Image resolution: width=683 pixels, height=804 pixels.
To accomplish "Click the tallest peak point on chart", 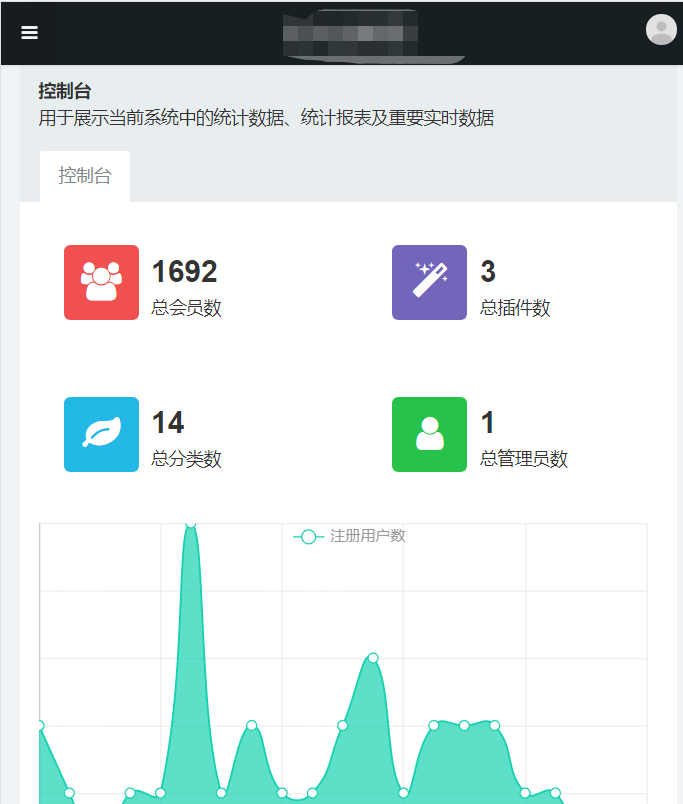I will point(190,523).
